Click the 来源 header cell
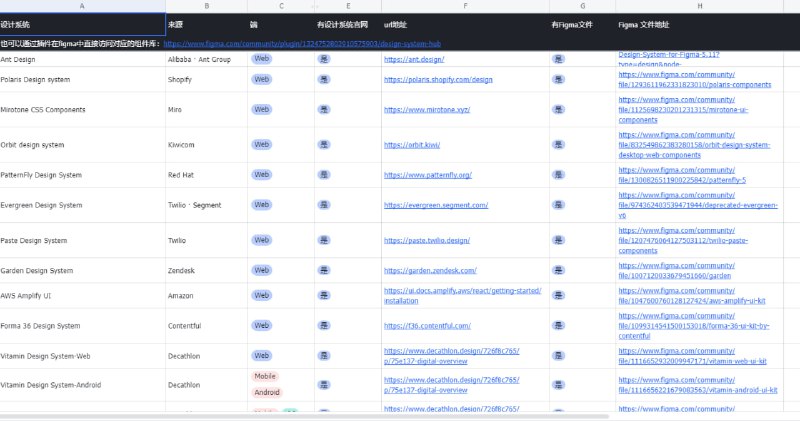Image resolution: width=800 pixels, height=421 pixels. (x=206, y=24)
